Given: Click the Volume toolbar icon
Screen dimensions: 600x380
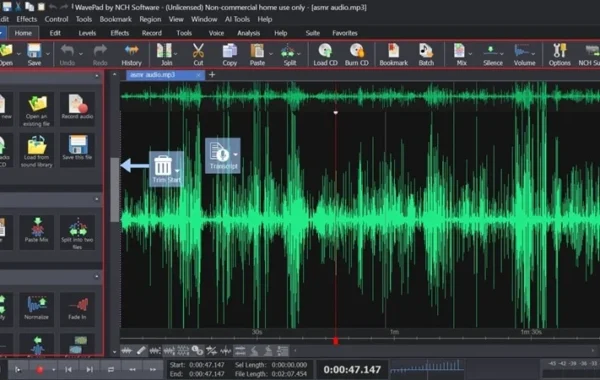Looking at the screenshot, I should coord(523,54).
